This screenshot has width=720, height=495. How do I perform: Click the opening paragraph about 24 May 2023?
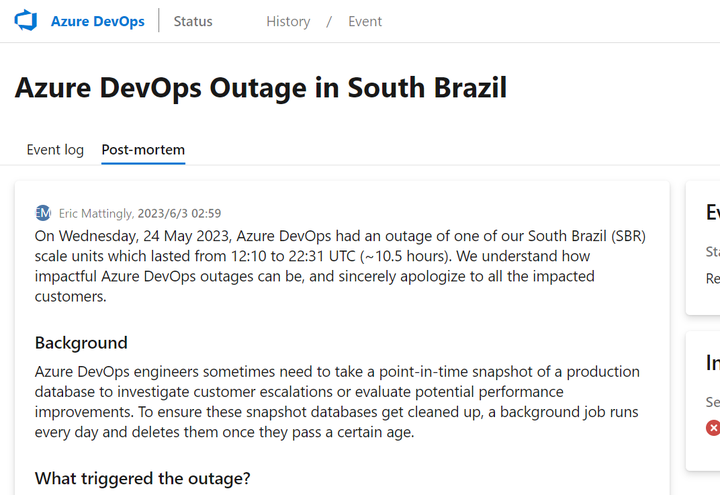pyautogui.click(x=340, y=266)
